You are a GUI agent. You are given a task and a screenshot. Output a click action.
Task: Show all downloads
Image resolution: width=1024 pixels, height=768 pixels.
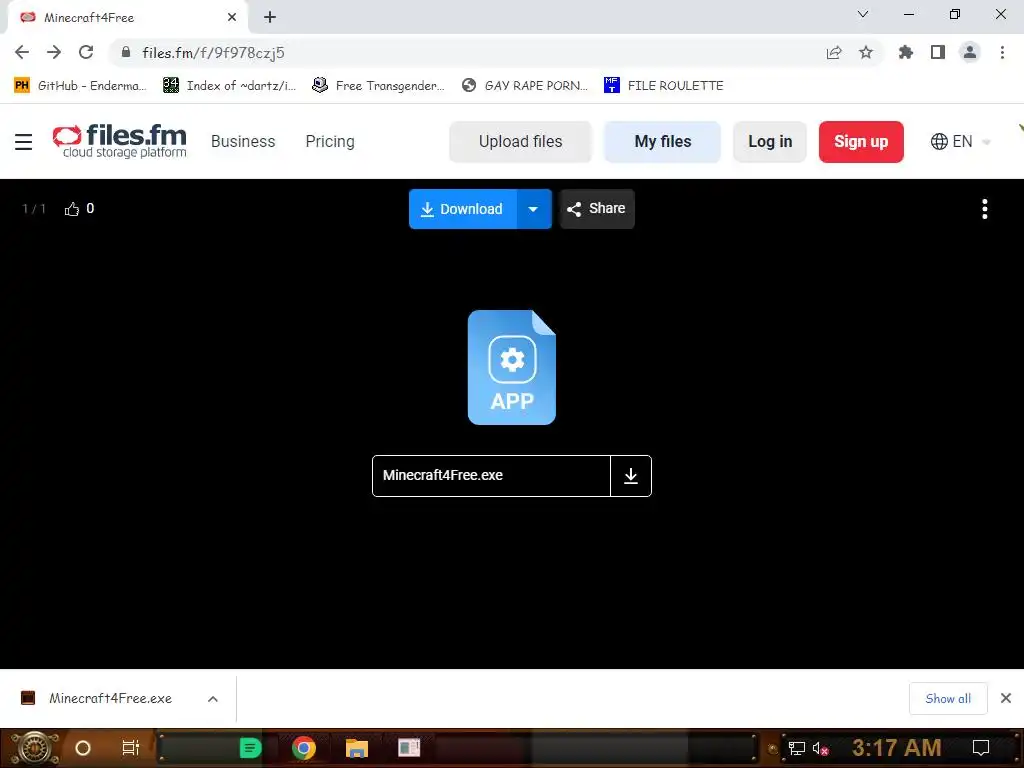(x=948, y=699)
